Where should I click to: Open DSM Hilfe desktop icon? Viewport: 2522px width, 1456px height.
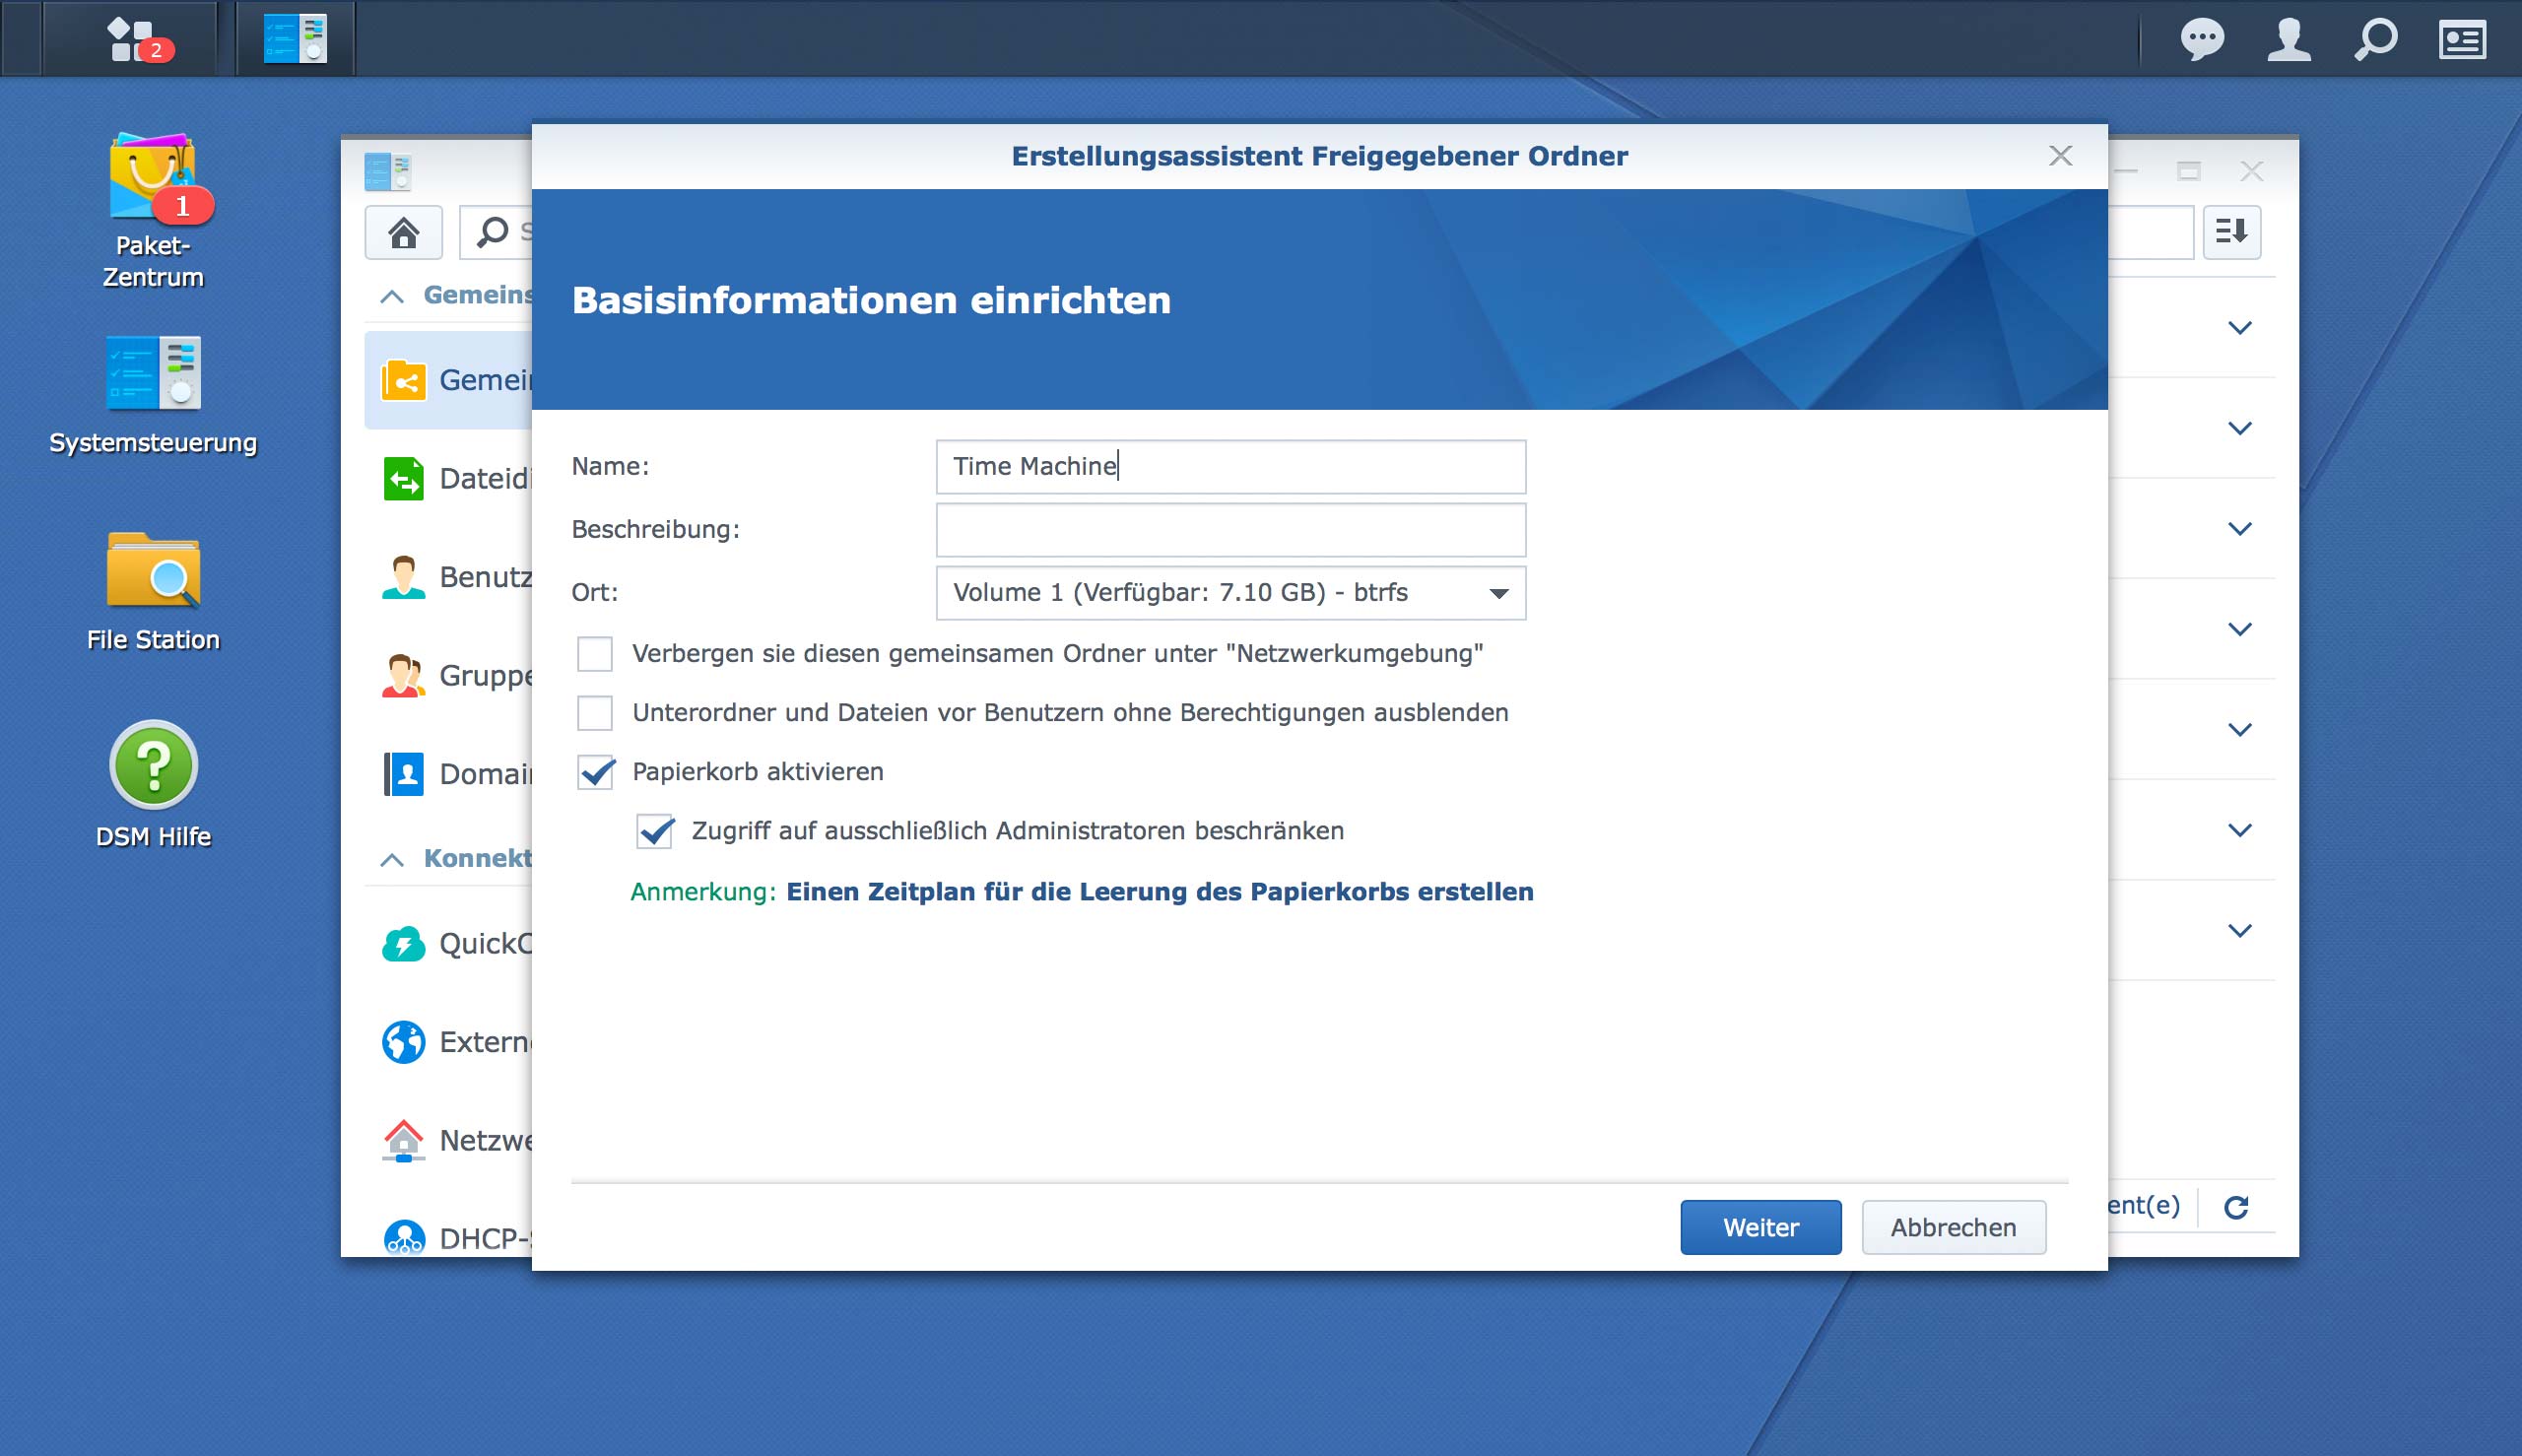click(153, 786)
